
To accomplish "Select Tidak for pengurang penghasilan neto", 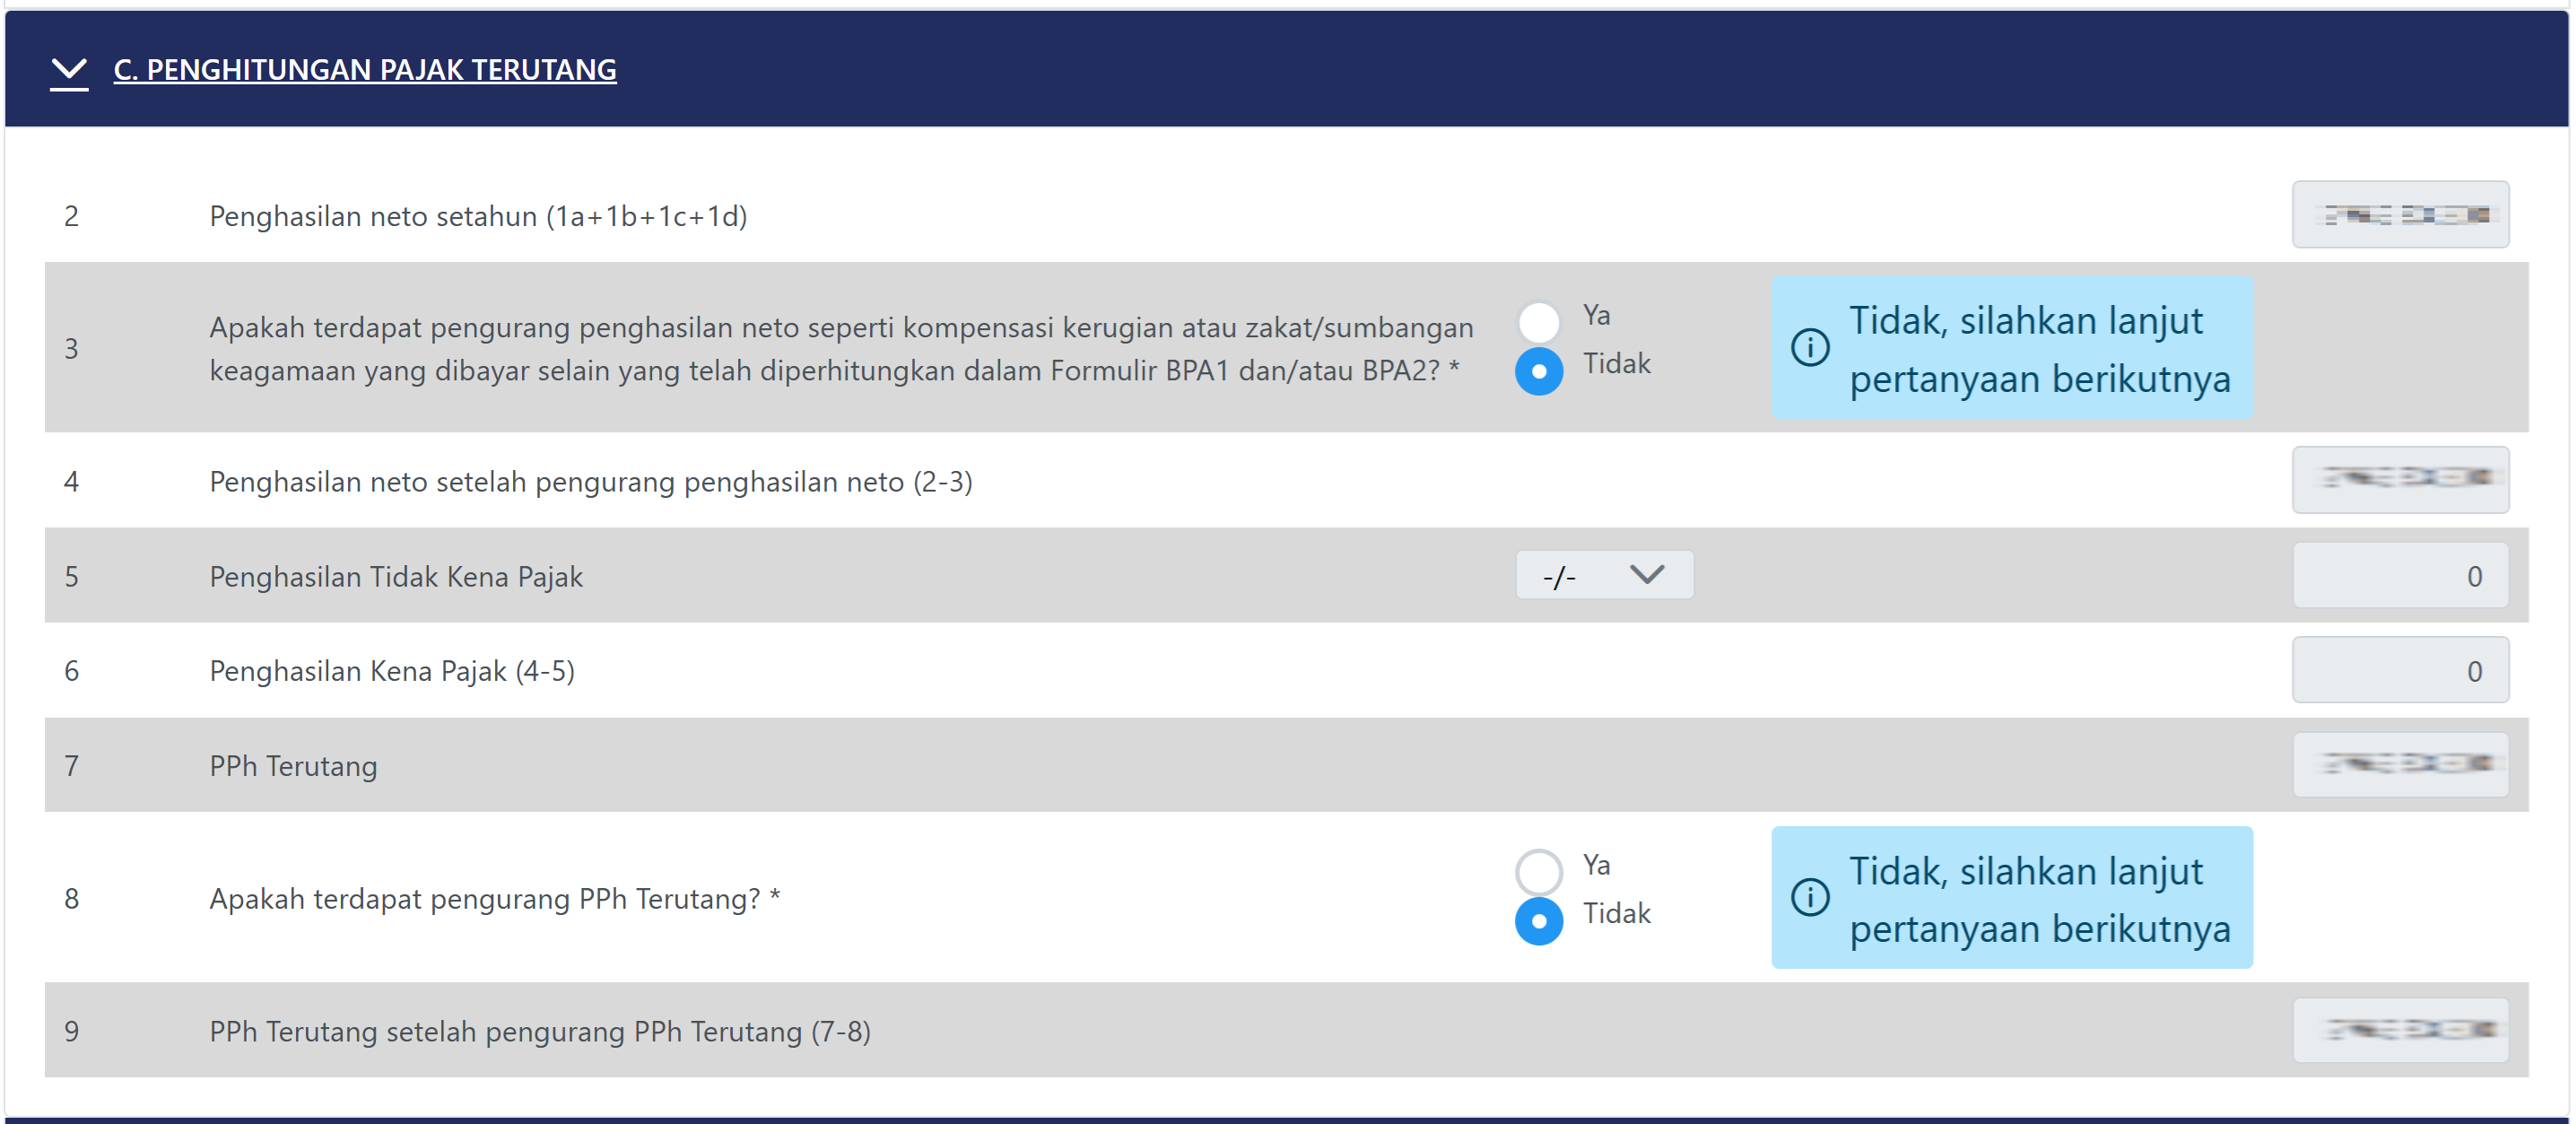I will click(x=1538, y=371).
